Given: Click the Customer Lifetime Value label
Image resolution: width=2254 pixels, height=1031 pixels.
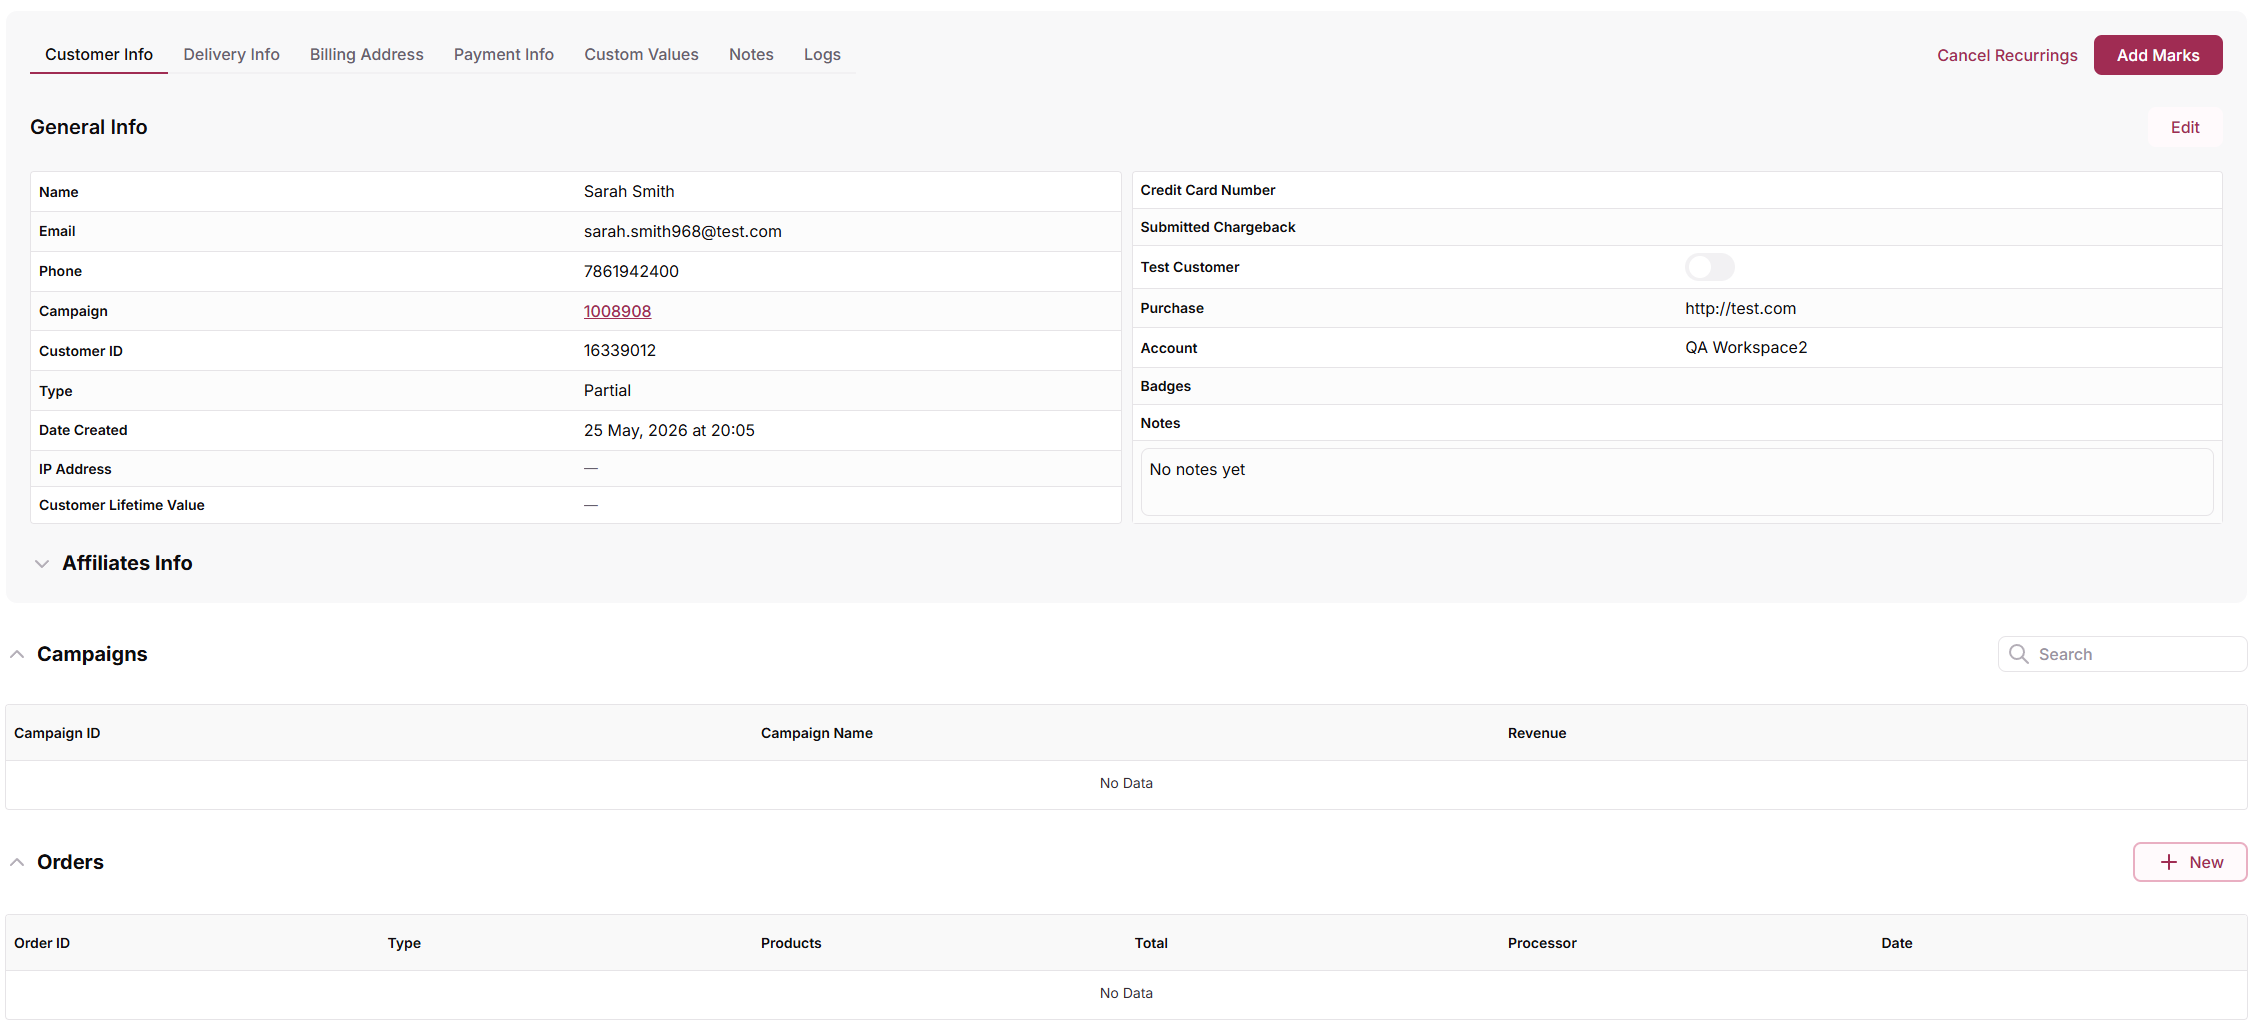Looking at the screenshot, I should pos(121,506).
